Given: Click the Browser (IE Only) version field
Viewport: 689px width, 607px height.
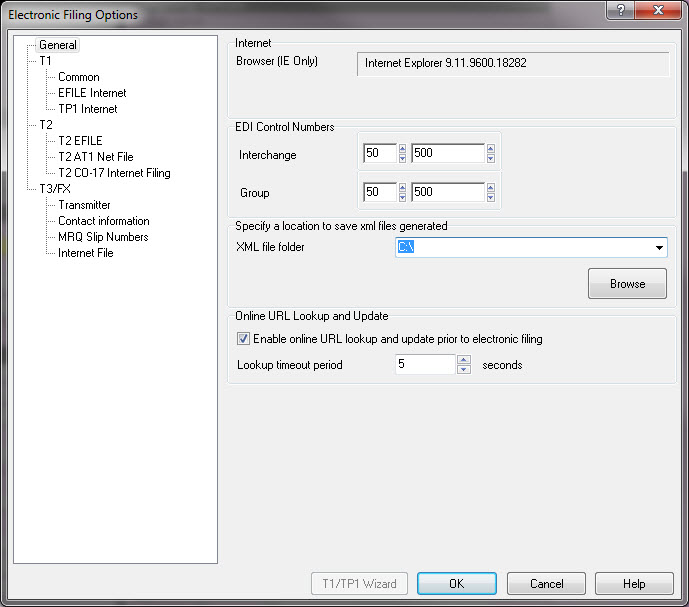Looking at the screenshot, I should 513,64.
